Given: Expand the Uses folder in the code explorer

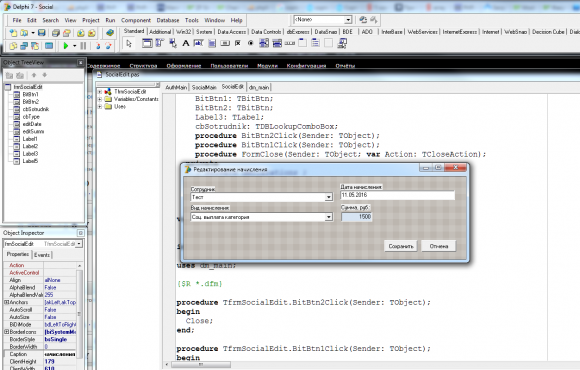Looking at the screenshot, I should click(x=100, y=107).
